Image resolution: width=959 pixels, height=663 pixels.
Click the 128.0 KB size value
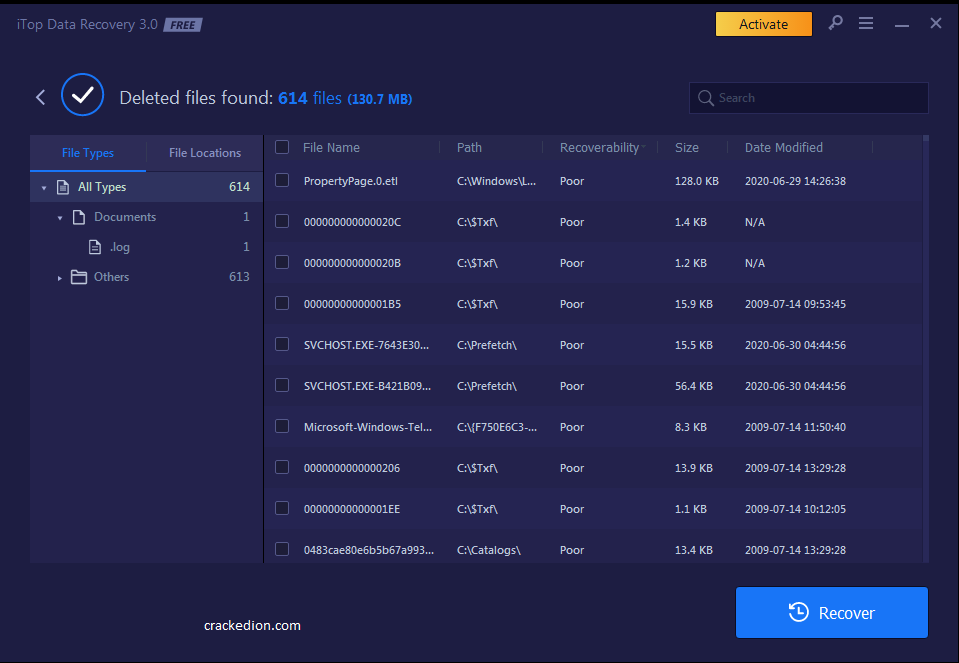(697, 181)
